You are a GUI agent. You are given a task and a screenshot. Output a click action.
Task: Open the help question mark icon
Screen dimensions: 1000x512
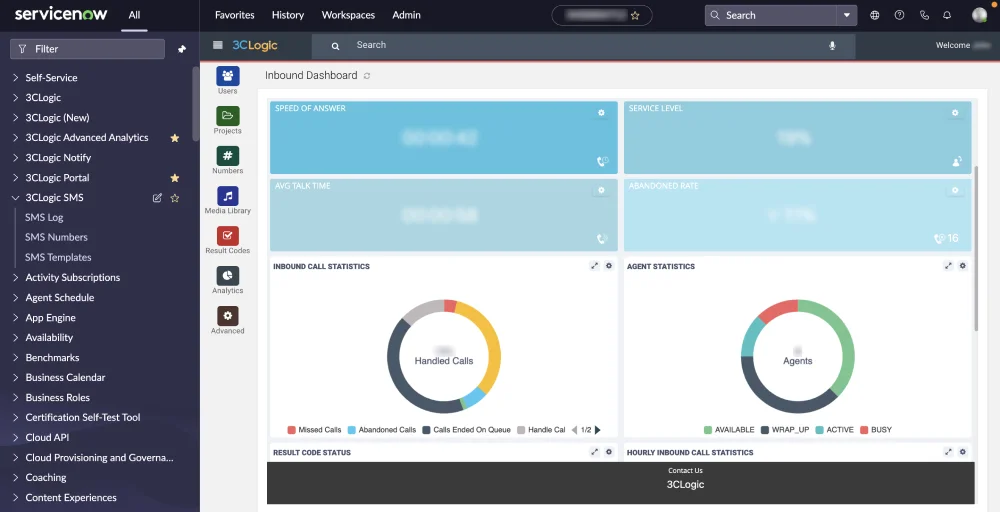click(899, 15)
